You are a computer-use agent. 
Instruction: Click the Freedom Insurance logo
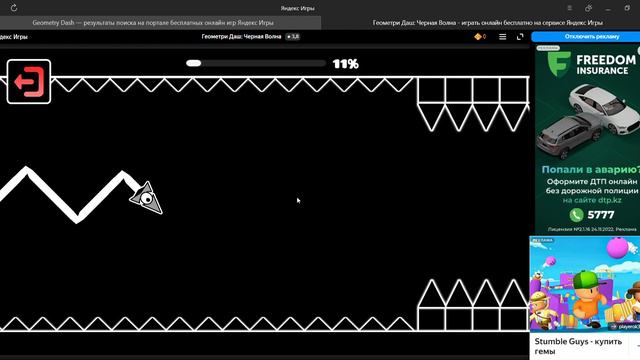(559, 64)
